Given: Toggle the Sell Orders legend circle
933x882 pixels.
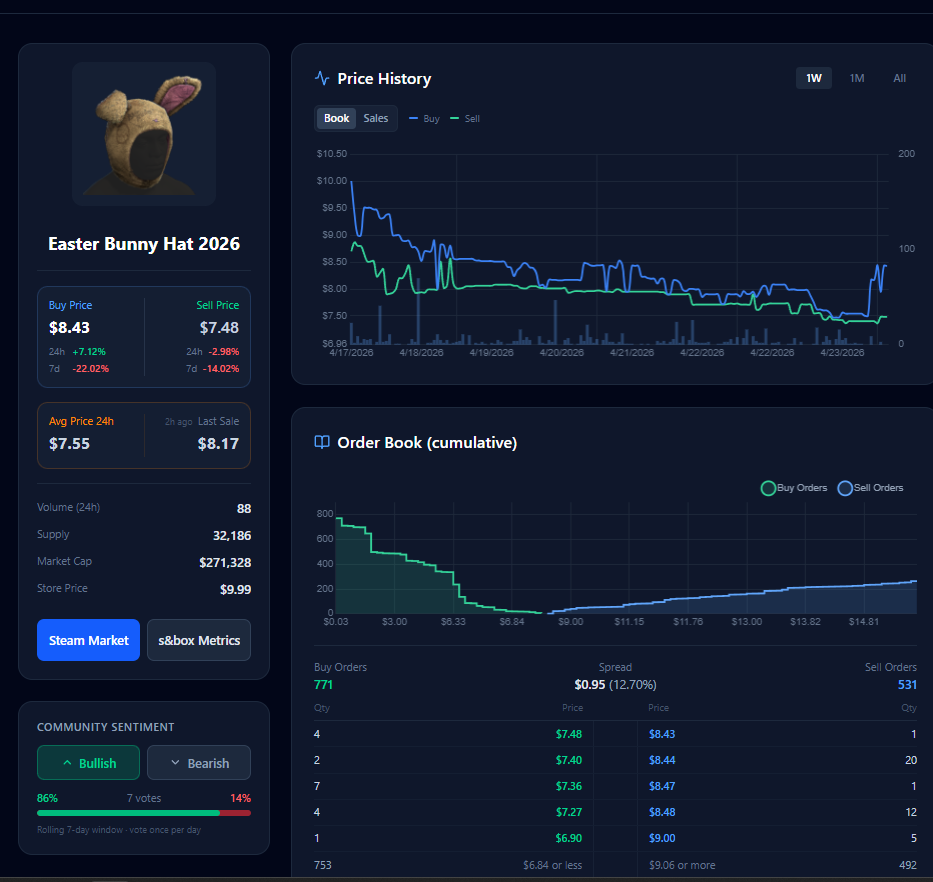Looking at the screenshot, I should (x=845, y=488).
